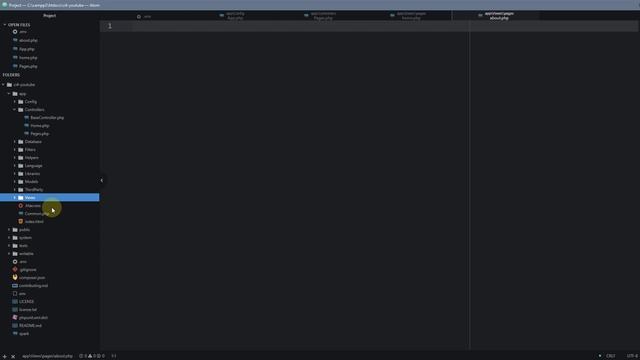Expand the public folder arrow
This screenshot has height=360, width=640.
pyautogui.click(x=9, y=230)
